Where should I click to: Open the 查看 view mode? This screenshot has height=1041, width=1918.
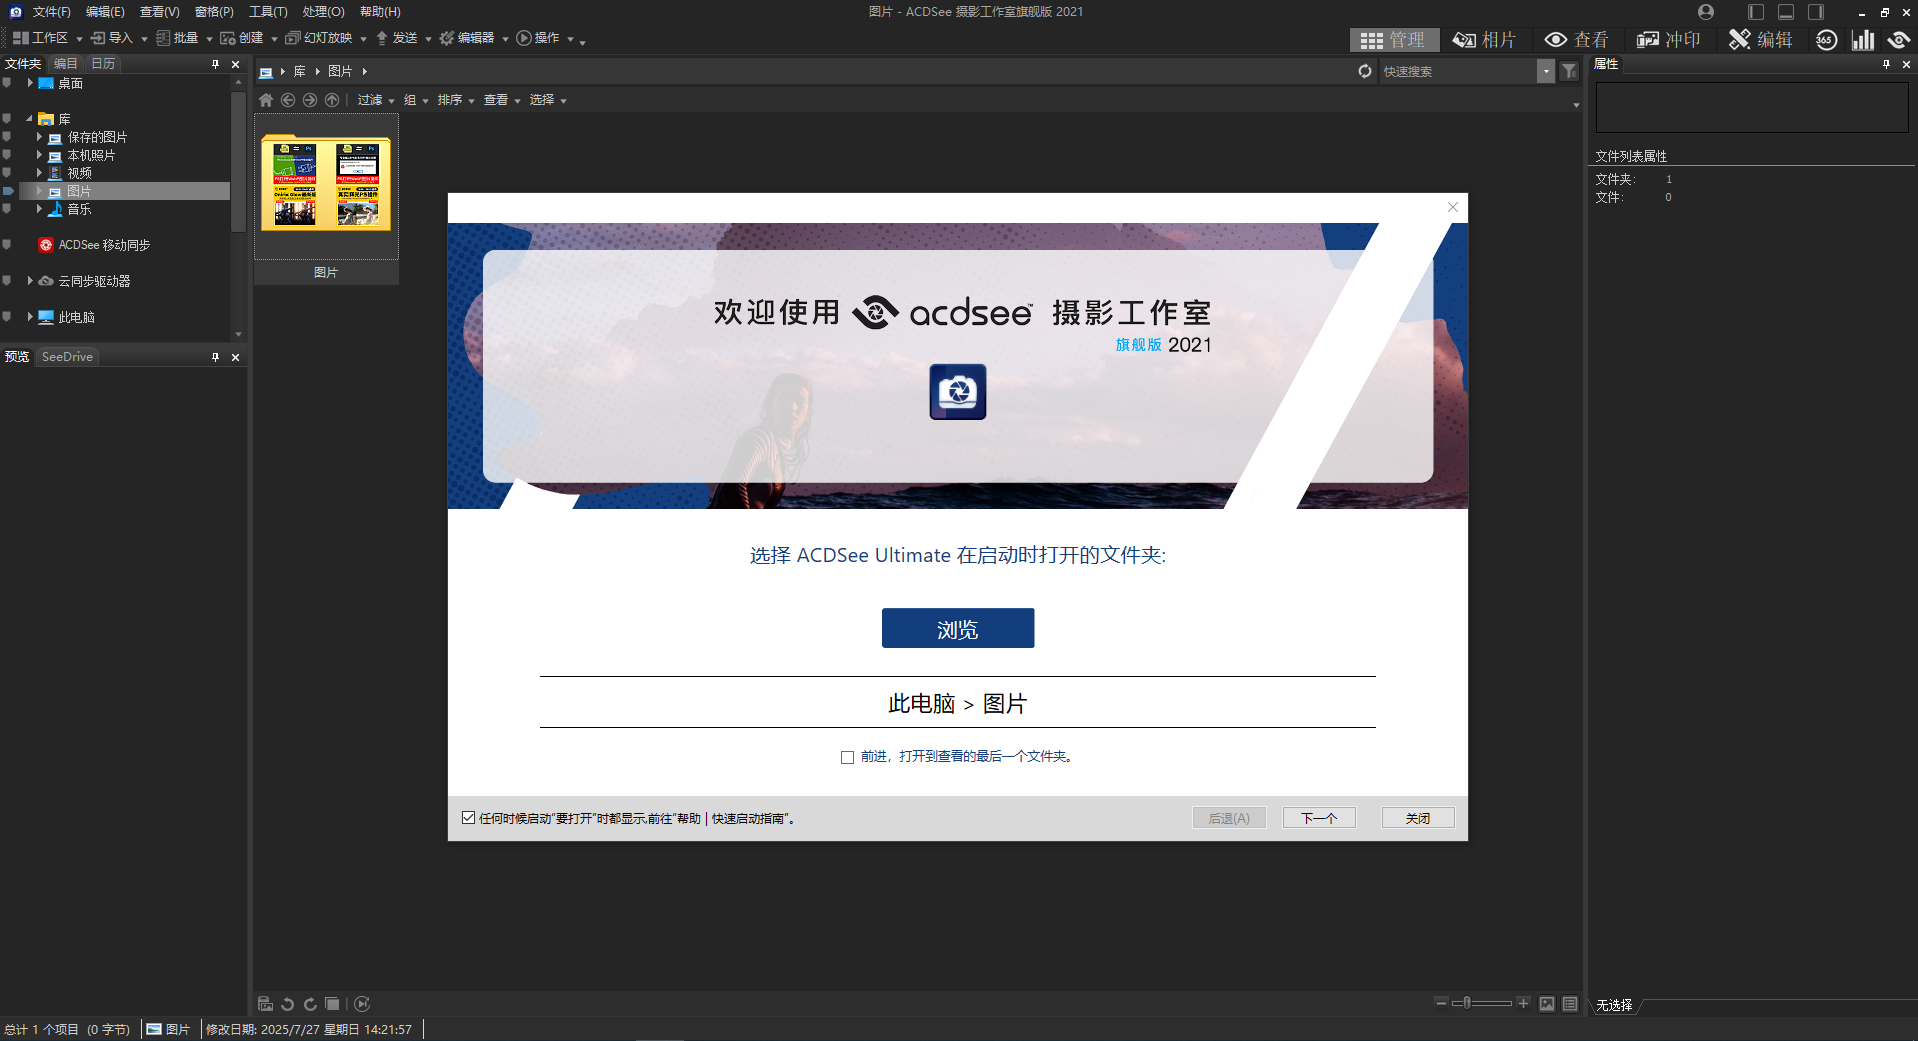(x=1576, y=40)
